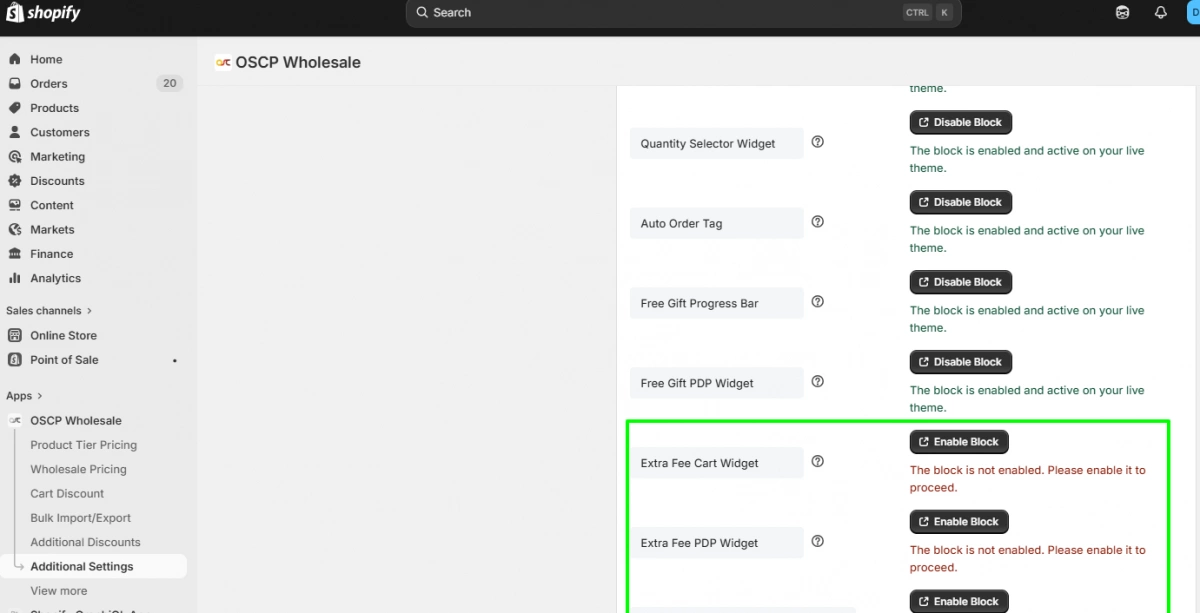Disable the Free Gift PDP Widget block

960,362
